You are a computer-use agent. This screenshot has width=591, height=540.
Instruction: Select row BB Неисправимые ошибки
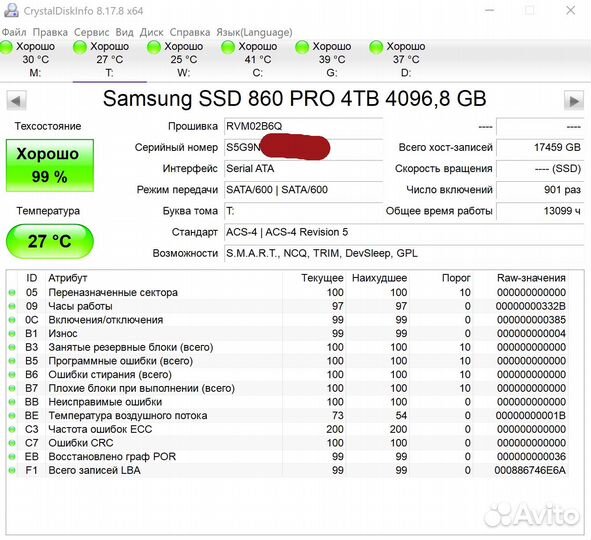pos(288,402)
